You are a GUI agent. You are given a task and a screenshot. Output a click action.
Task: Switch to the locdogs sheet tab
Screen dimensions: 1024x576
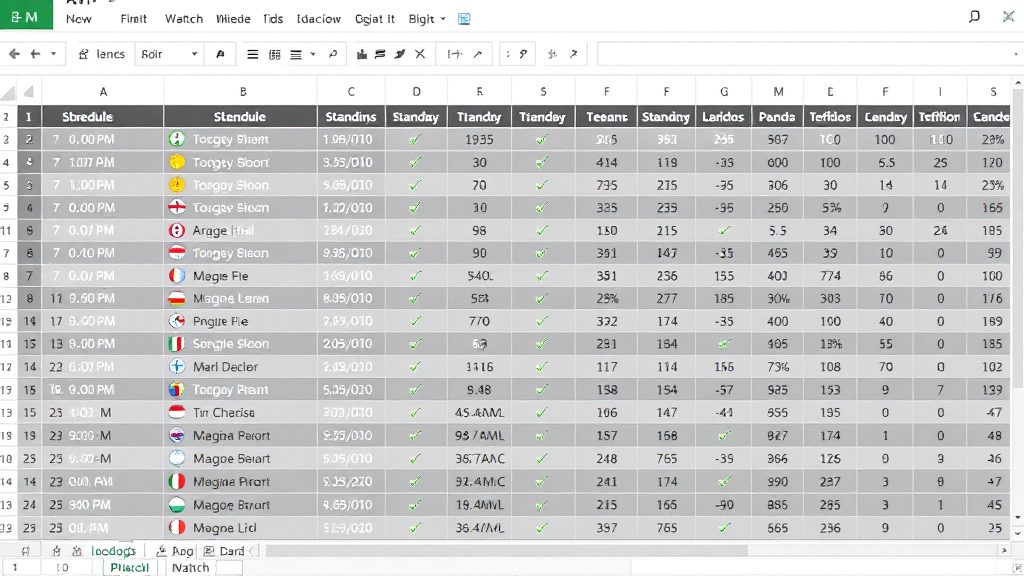(113, 551)
